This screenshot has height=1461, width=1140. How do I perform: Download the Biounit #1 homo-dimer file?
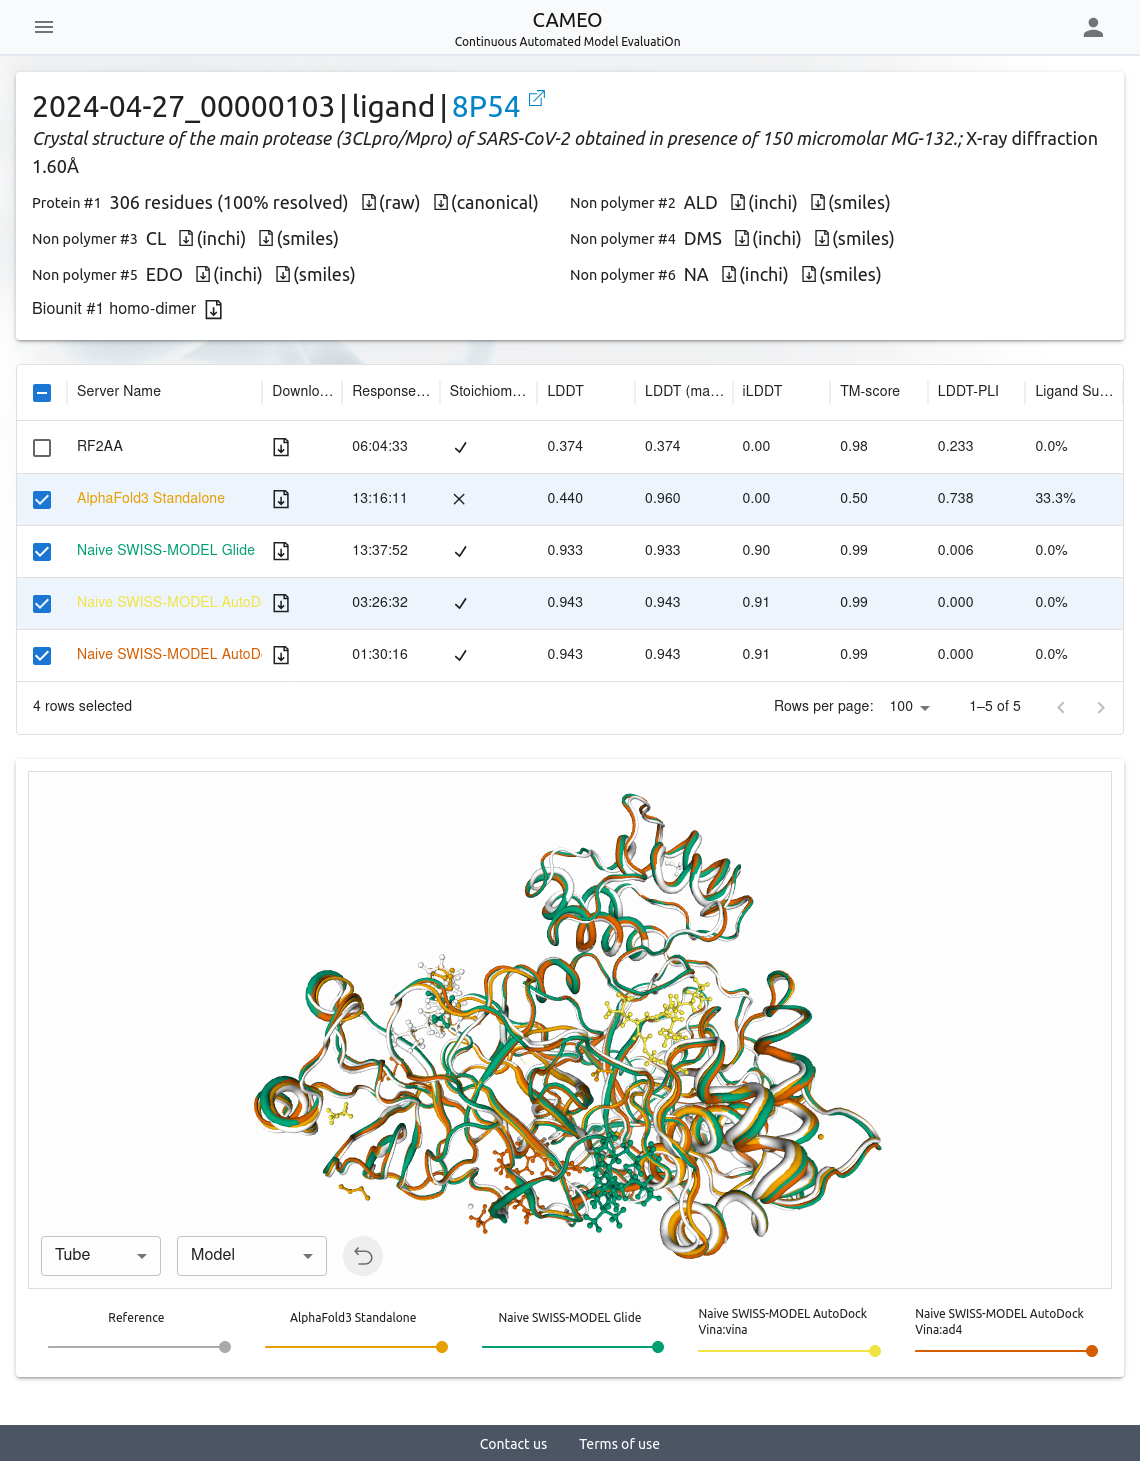(214, 310)
